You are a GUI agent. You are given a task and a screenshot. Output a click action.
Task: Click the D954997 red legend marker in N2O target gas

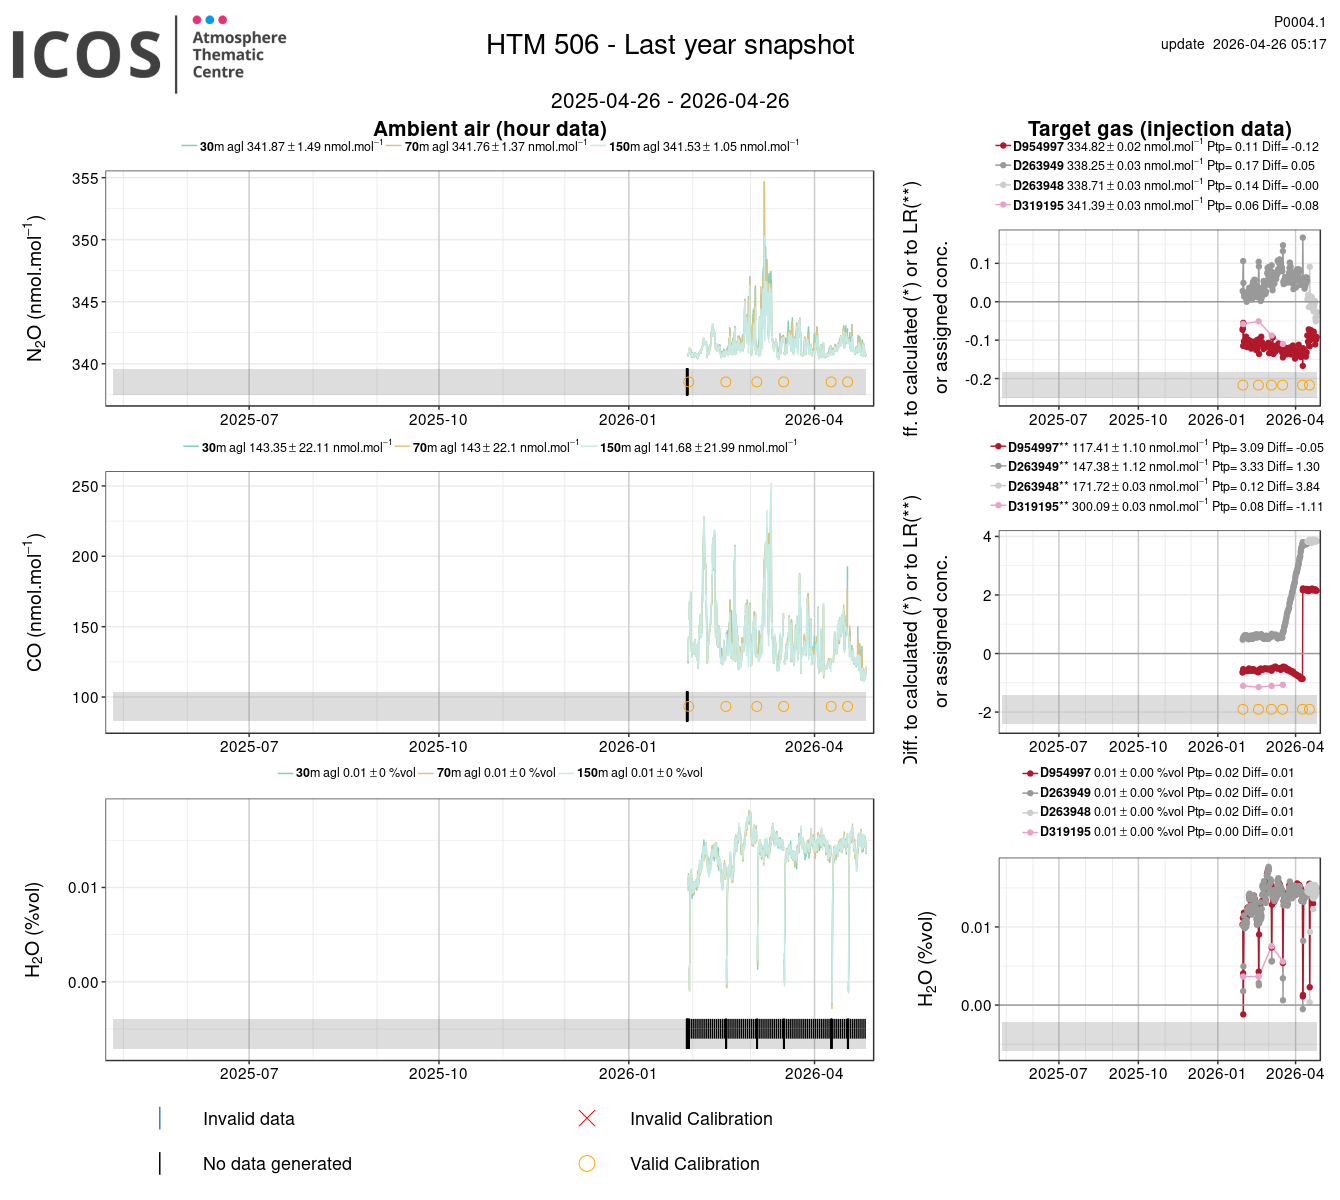pos(1003,146)
